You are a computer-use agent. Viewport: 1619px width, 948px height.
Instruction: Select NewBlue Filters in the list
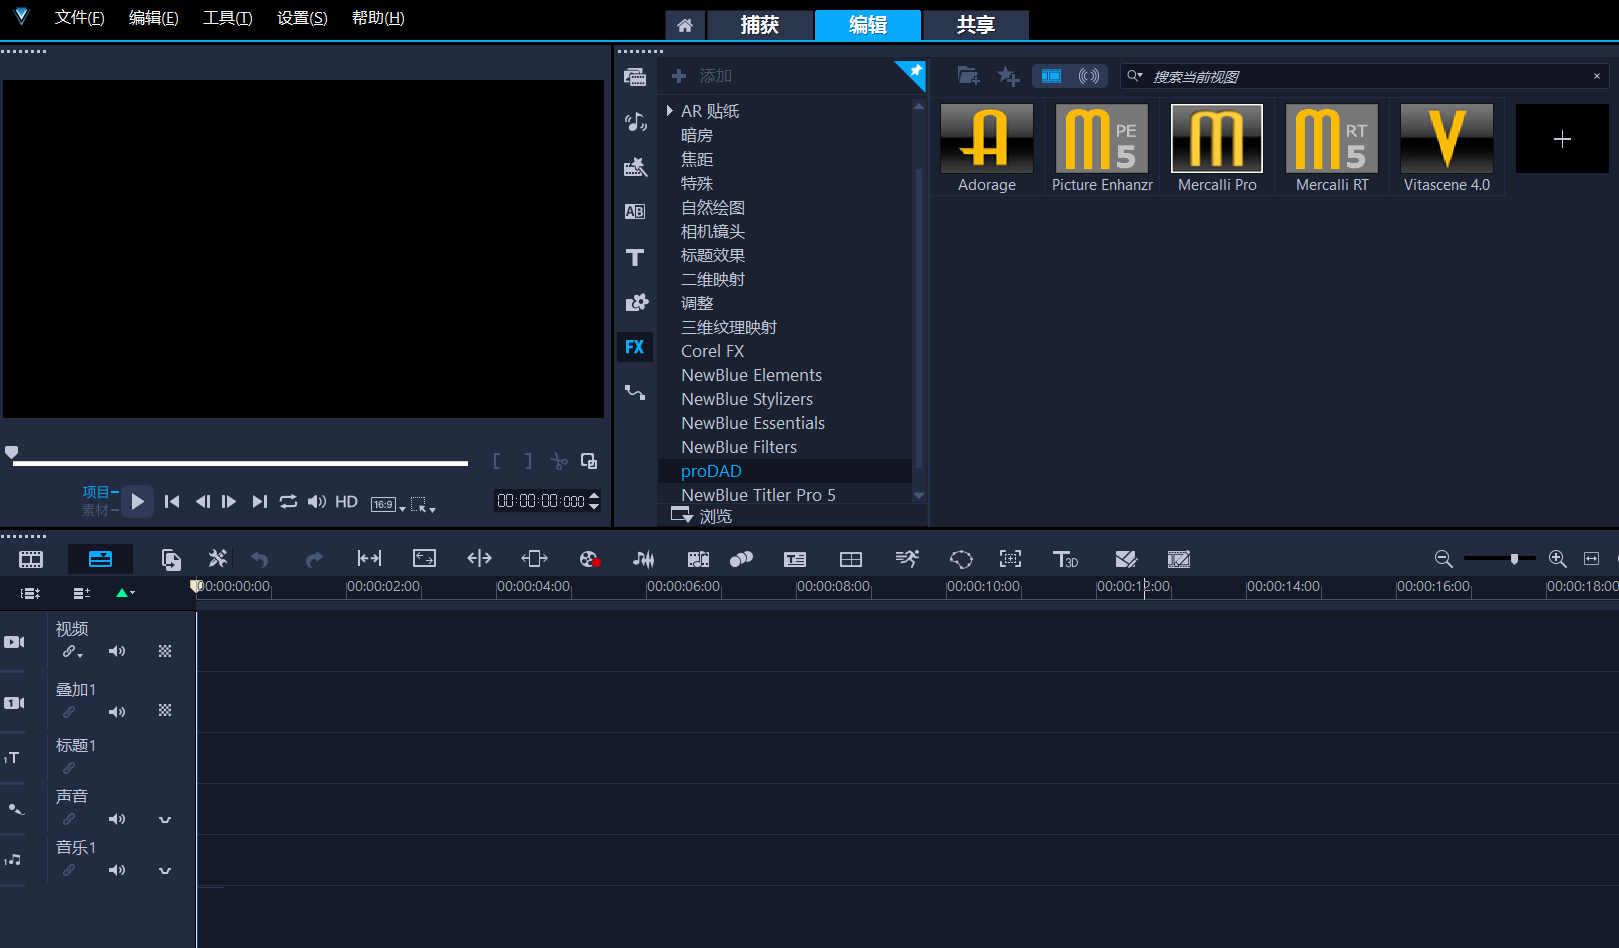pyautogui.click(x=739, y=447)
